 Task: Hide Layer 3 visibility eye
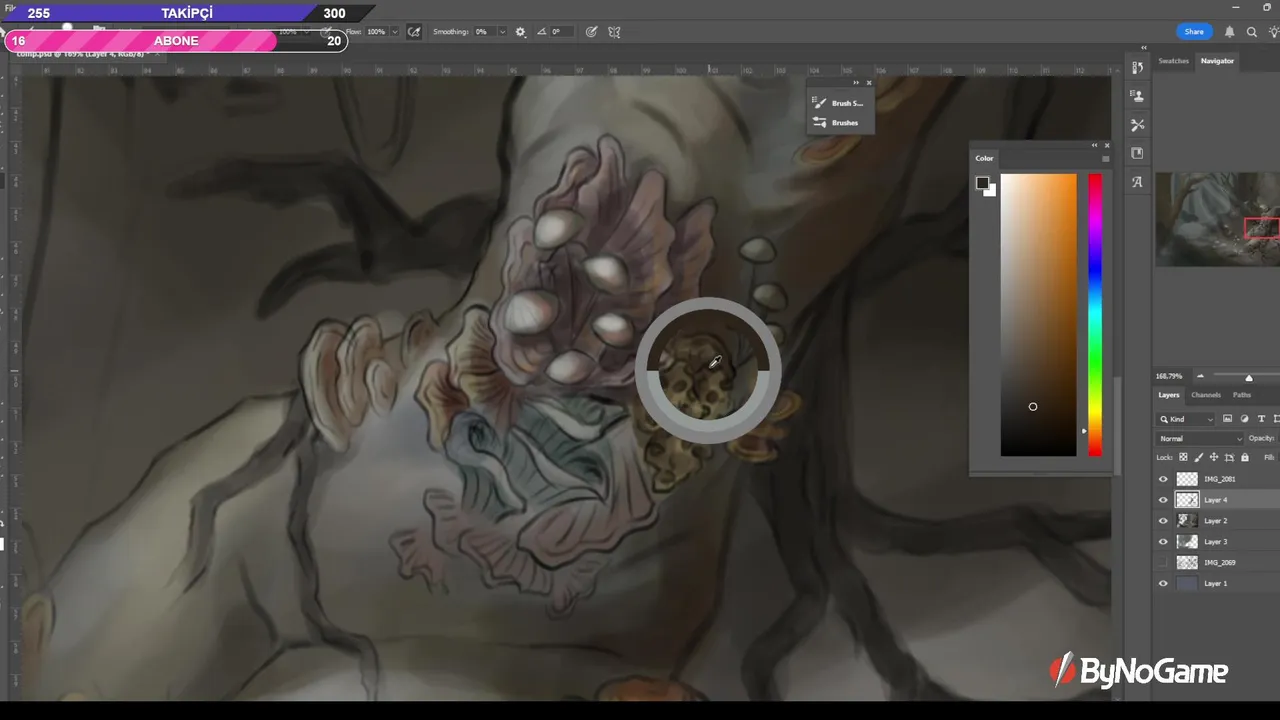1162,542
